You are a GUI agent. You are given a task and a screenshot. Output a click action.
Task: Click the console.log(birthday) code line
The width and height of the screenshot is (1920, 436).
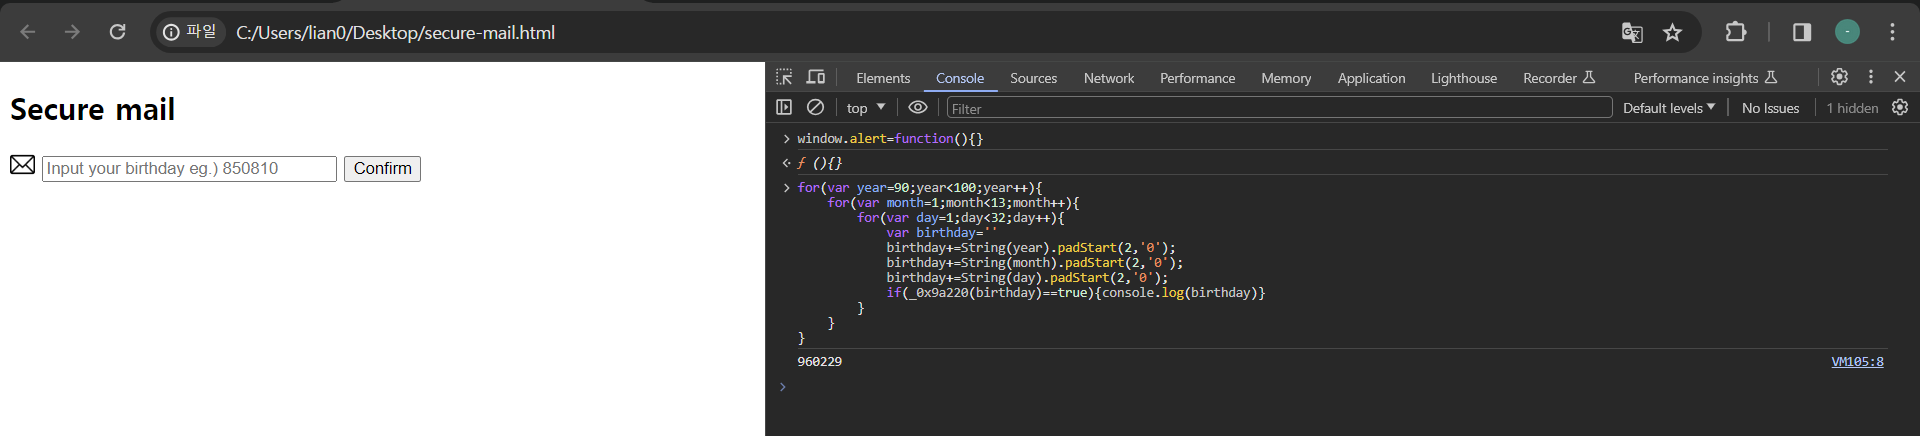point(1075,293)
